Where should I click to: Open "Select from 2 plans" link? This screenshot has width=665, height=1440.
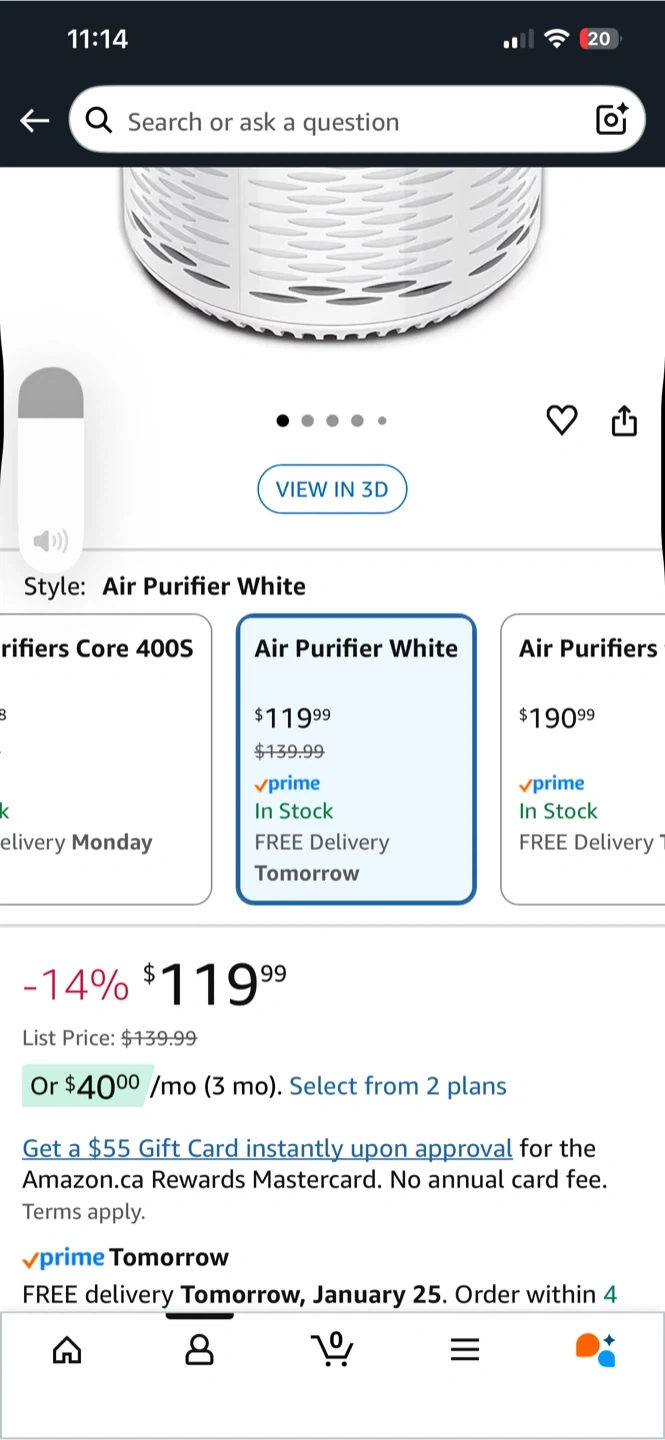[398, 1086]
